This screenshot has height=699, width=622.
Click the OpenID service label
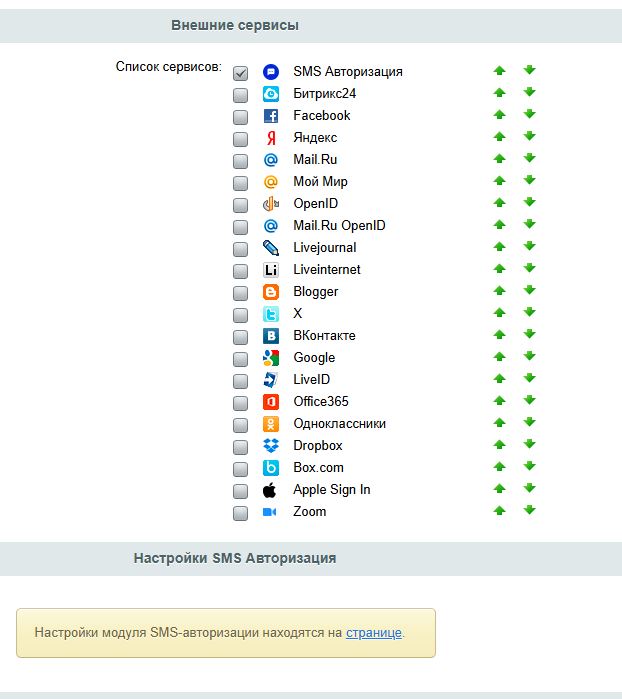click(315, 204)
